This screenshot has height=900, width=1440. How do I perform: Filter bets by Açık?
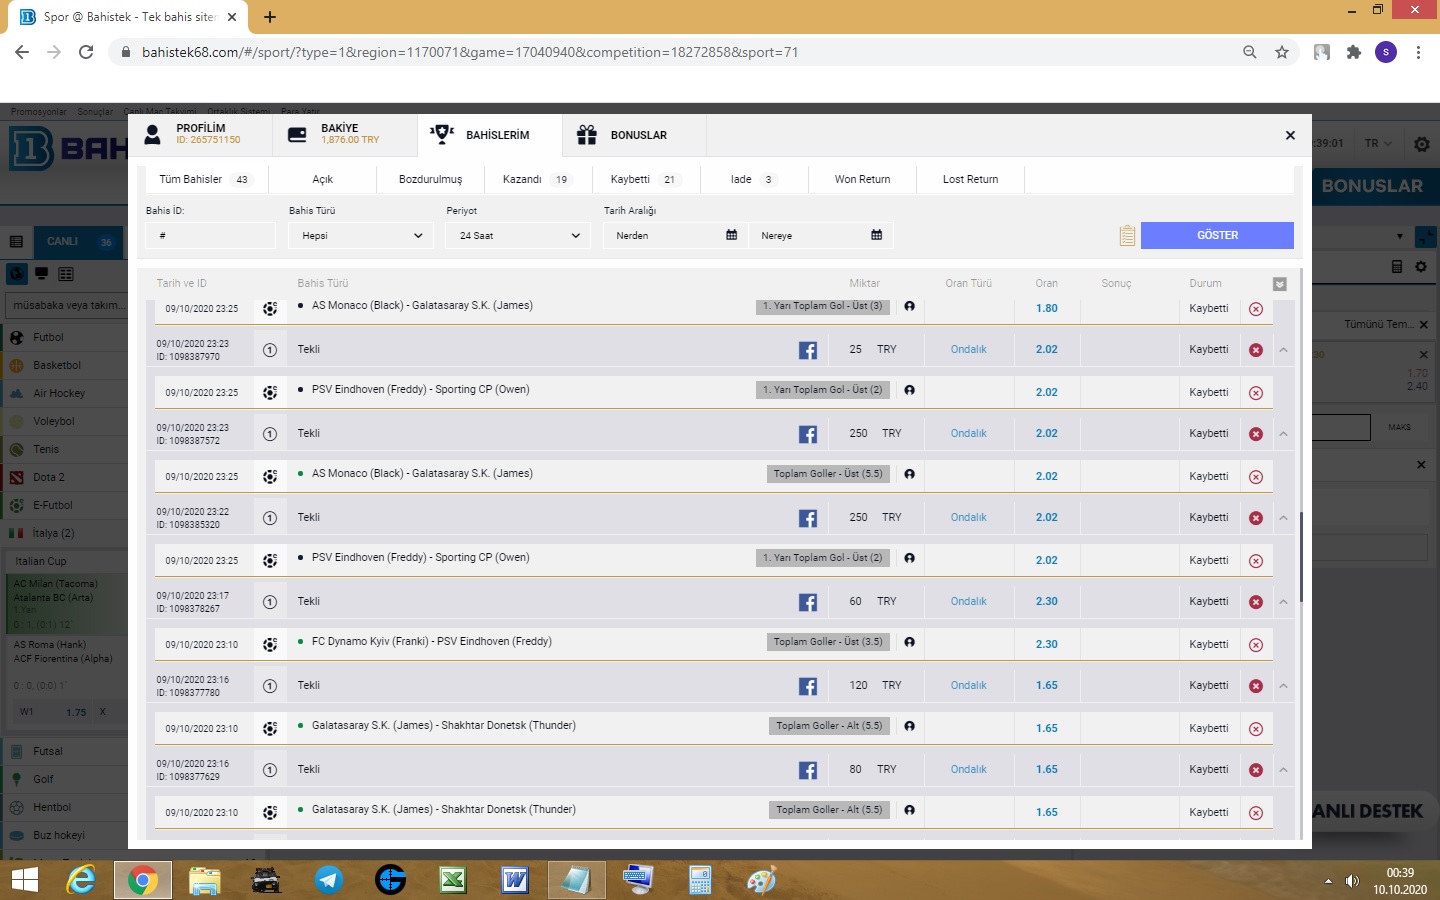(322, 179)
